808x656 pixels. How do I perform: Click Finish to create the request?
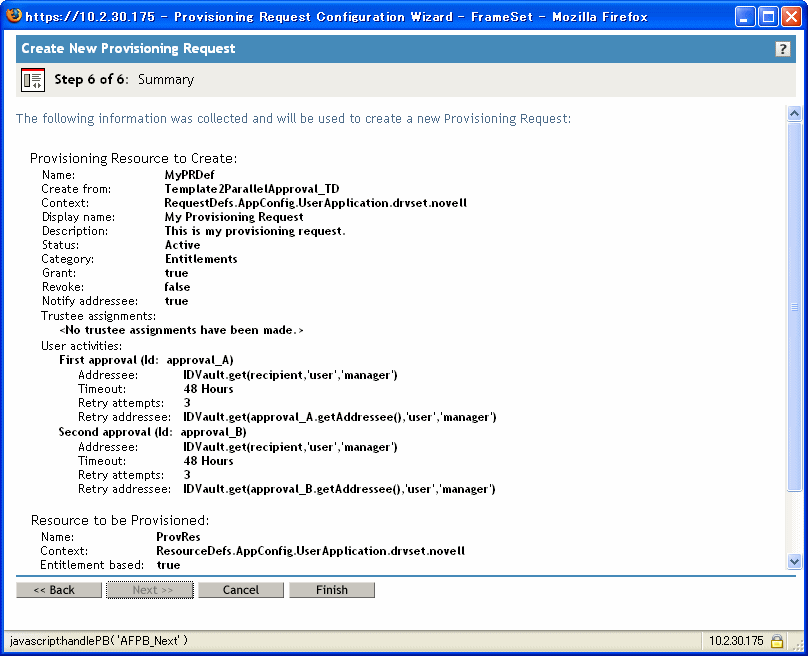[332, 590]
